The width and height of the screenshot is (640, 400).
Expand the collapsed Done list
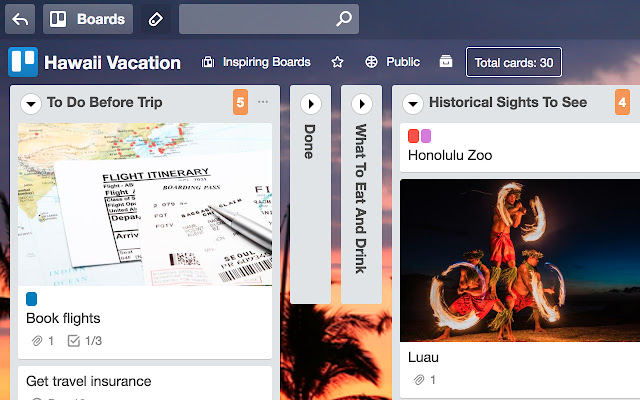[x=310, y=103]
